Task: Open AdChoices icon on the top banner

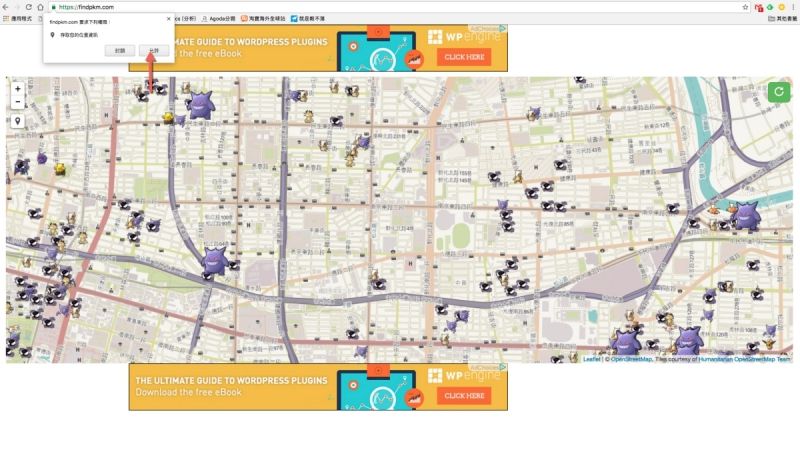Action: pyautogui.click(x=503, y=29)
